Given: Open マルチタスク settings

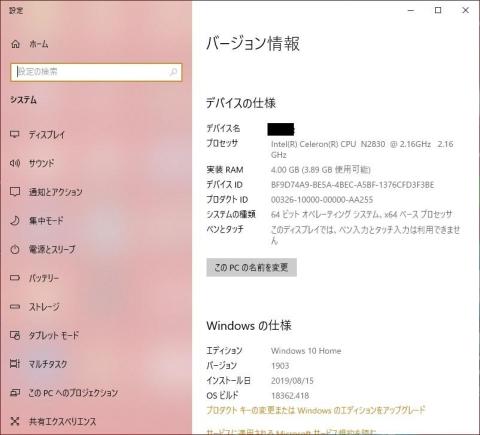Looking at the screenshot, I should [48, 364].
